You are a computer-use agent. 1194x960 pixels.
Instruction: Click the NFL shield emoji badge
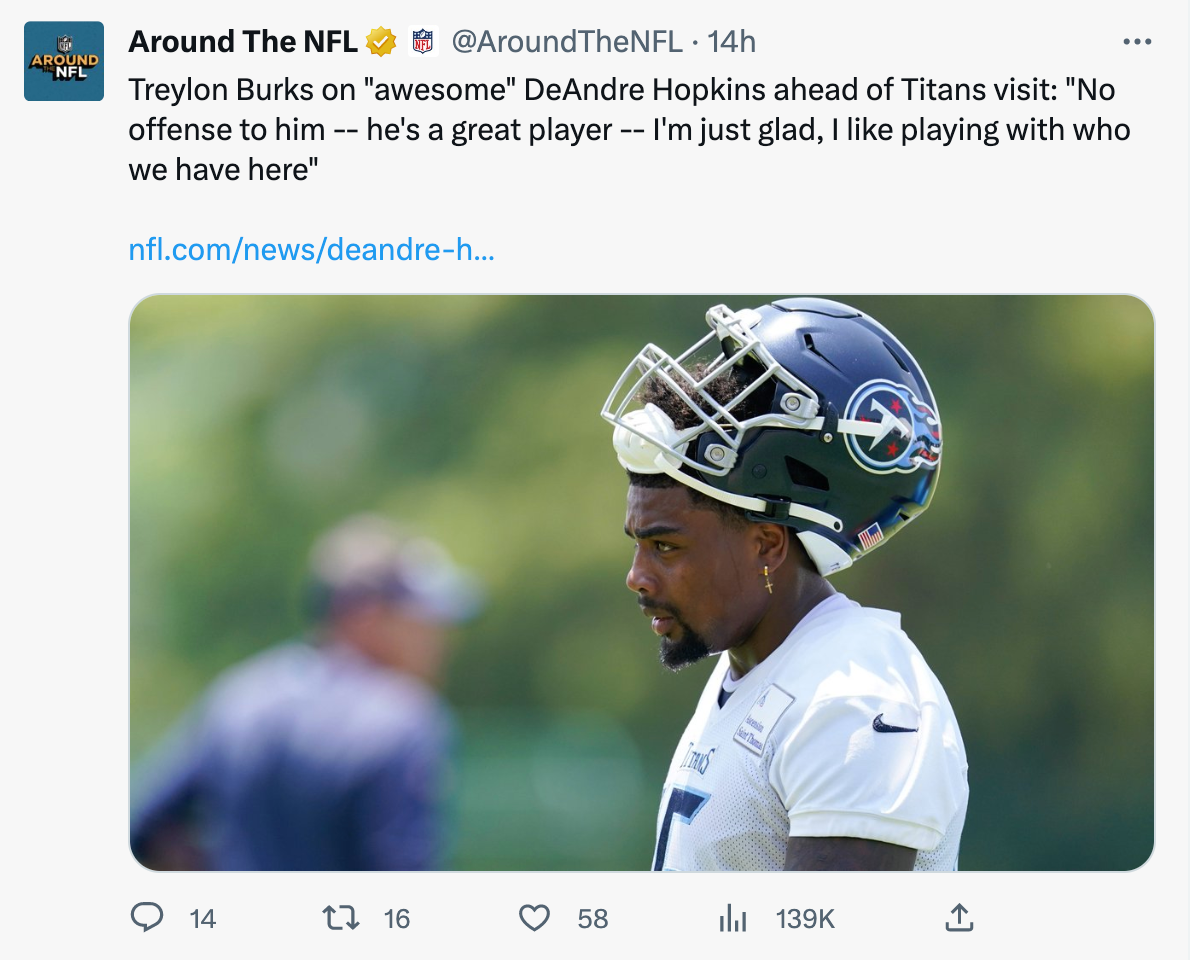(x=421, y=41)
